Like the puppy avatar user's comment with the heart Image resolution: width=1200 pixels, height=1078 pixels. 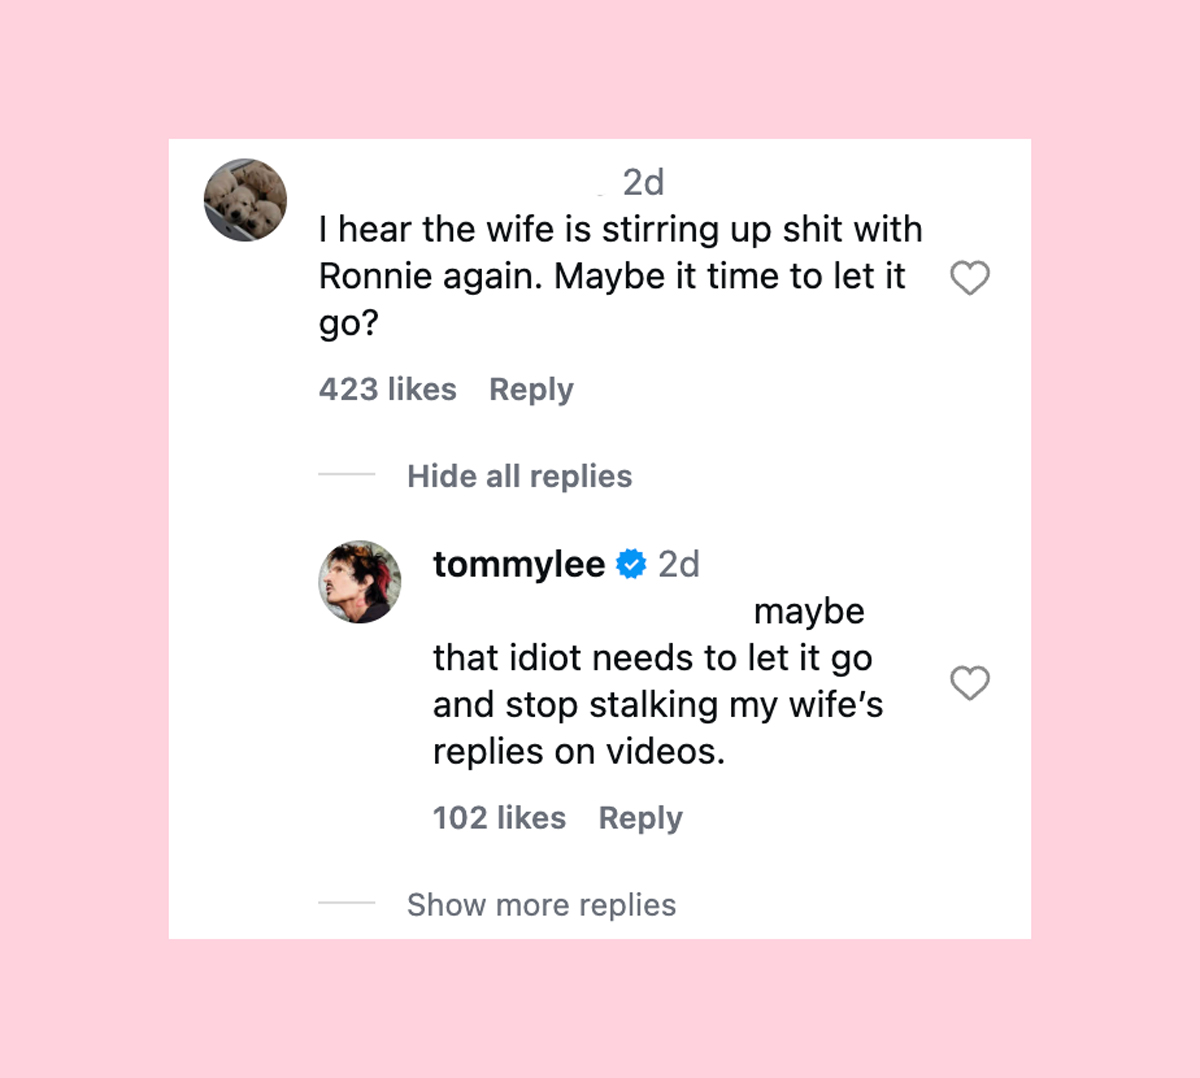pos(970,278)
